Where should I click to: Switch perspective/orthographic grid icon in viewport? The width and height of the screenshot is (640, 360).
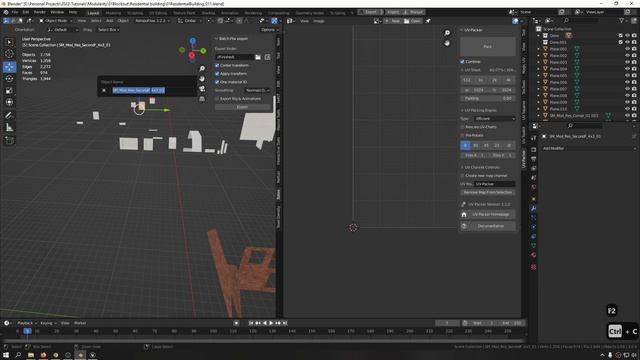click(202, 99)
